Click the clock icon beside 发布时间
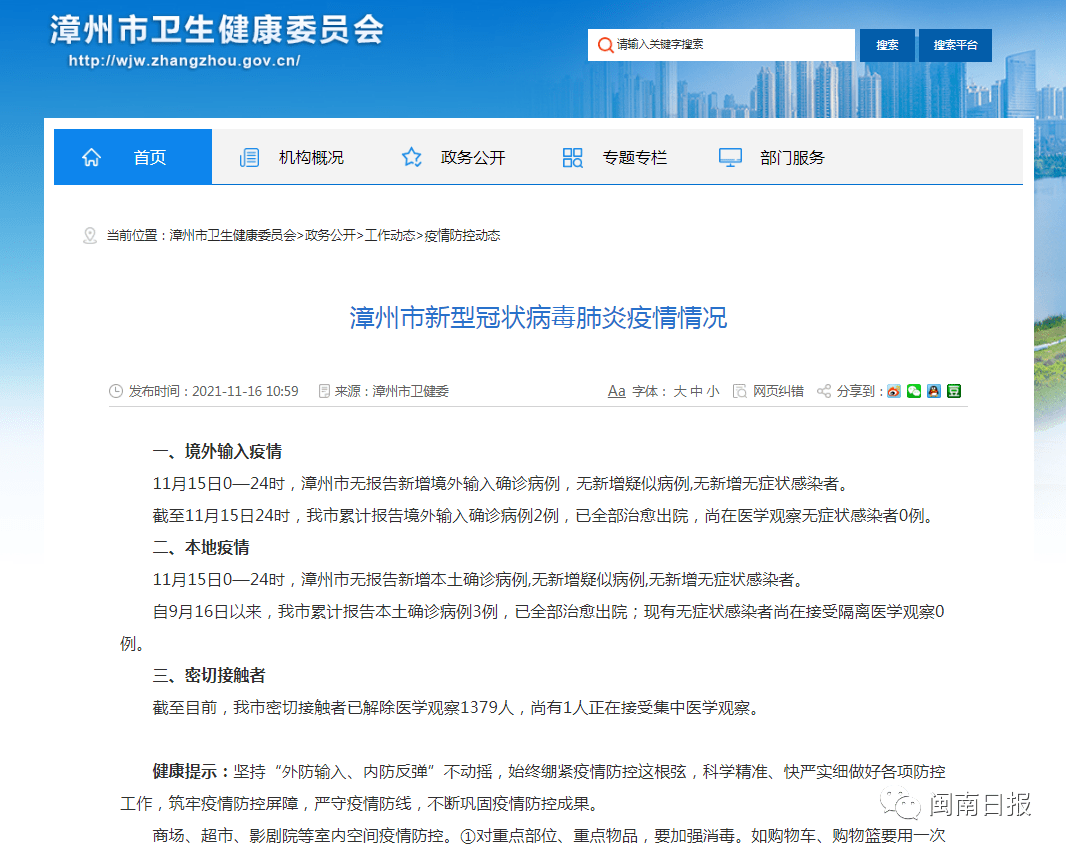1066x851 pixels. pos(116,391)
